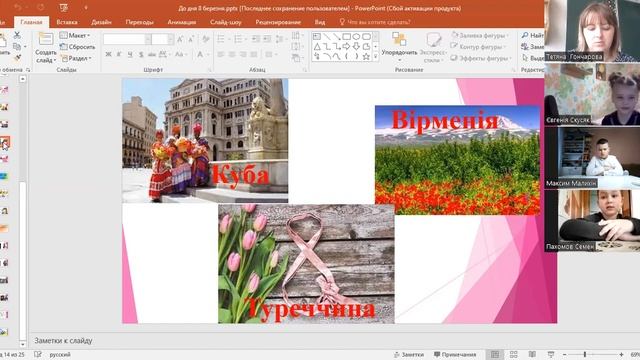Viewport: 640px width, 360px height.
Task: Toggle center text alignment
Action: 232,54
